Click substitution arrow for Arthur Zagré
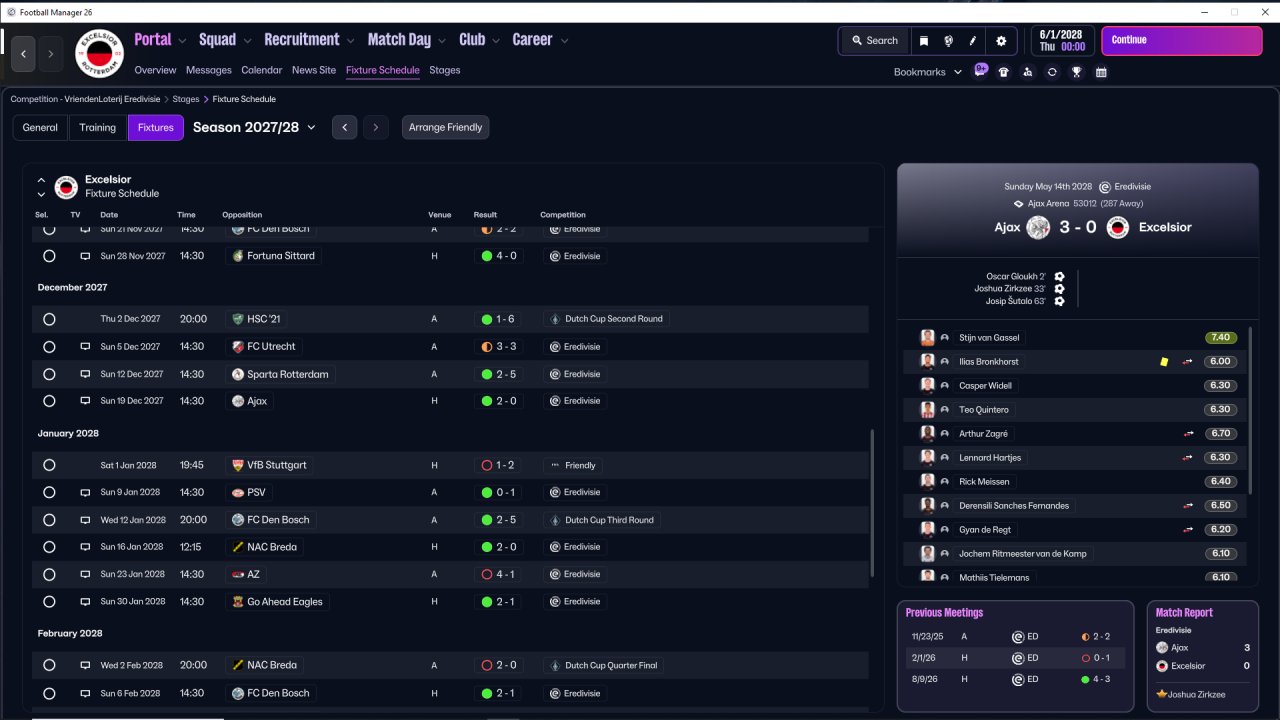 click(x=1189, y=434)
